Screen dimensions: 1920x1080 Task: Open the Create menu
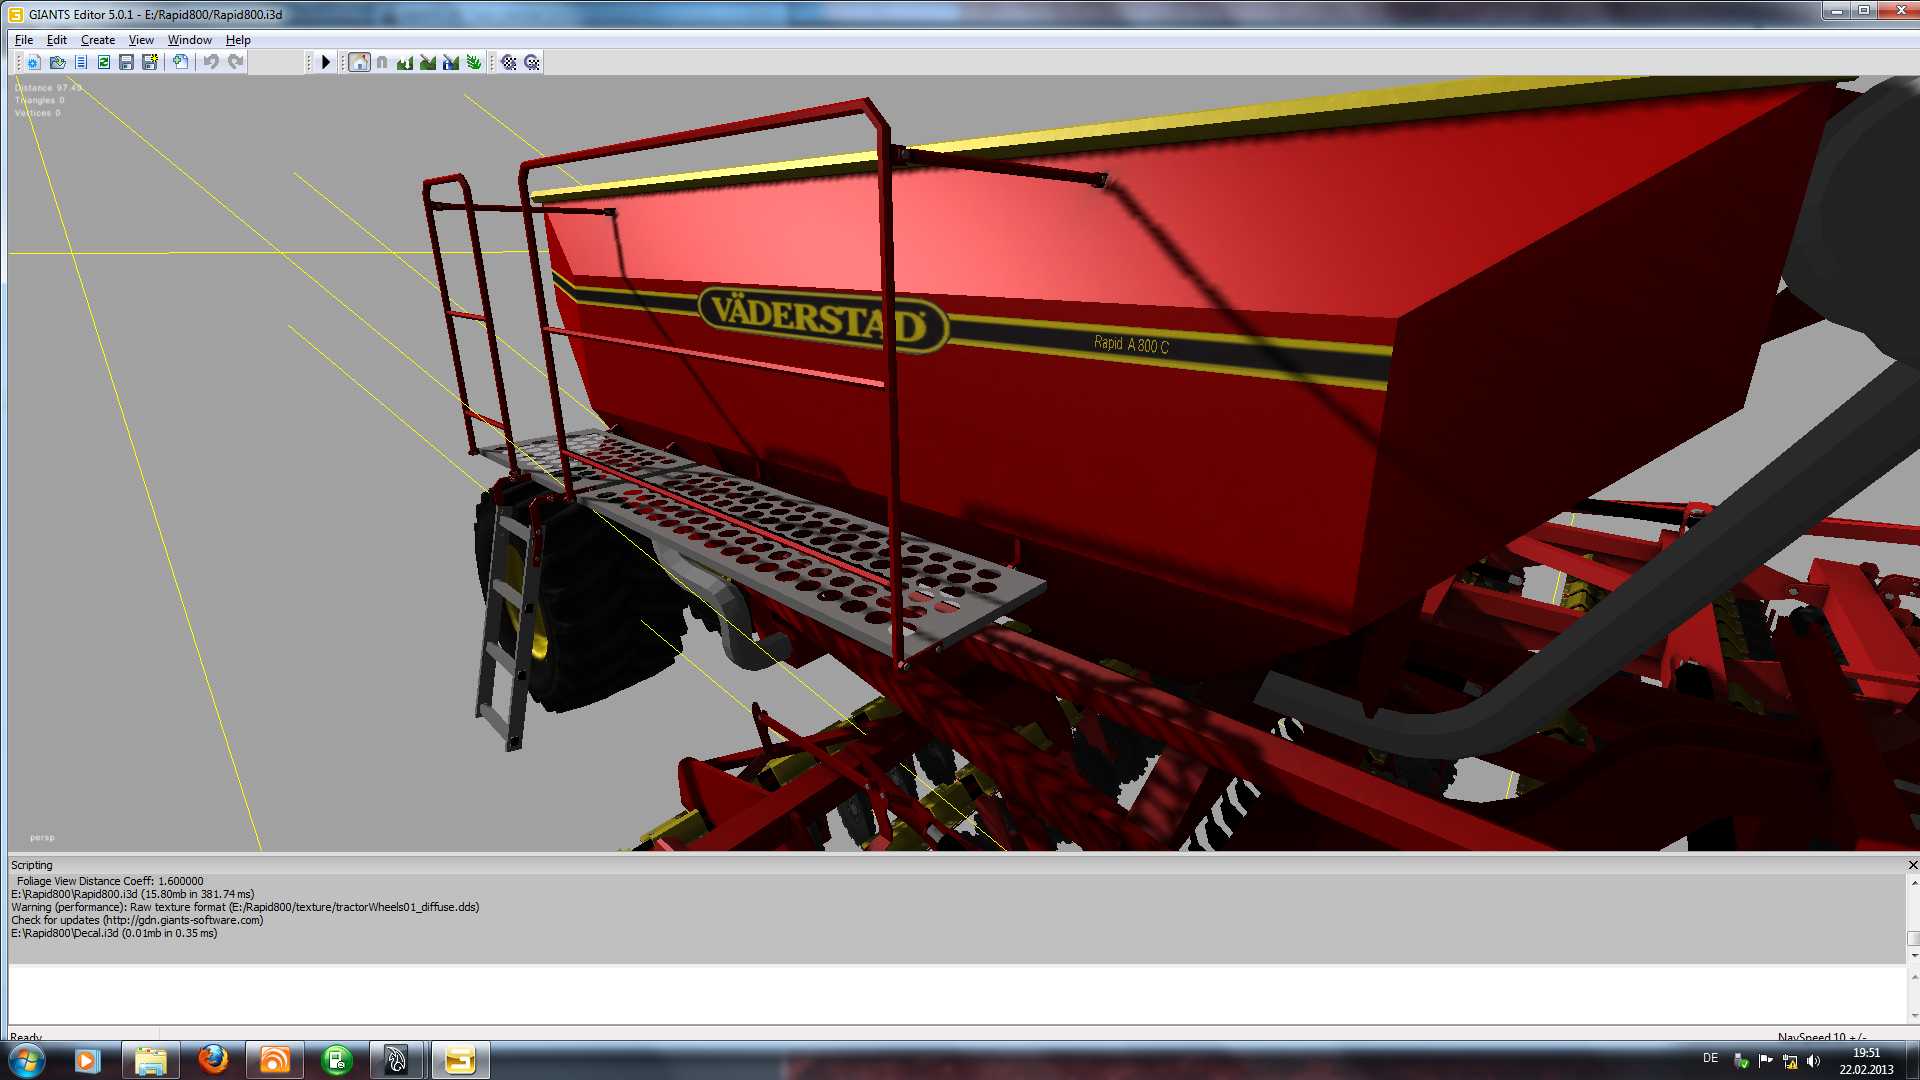[98, 40]
